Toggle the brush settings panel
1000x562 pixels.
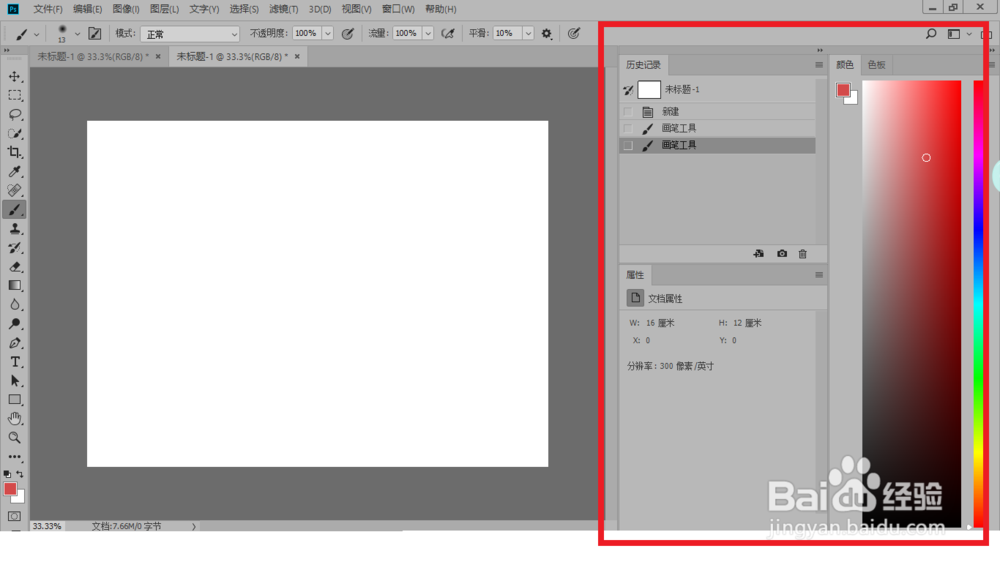point(94,33)
